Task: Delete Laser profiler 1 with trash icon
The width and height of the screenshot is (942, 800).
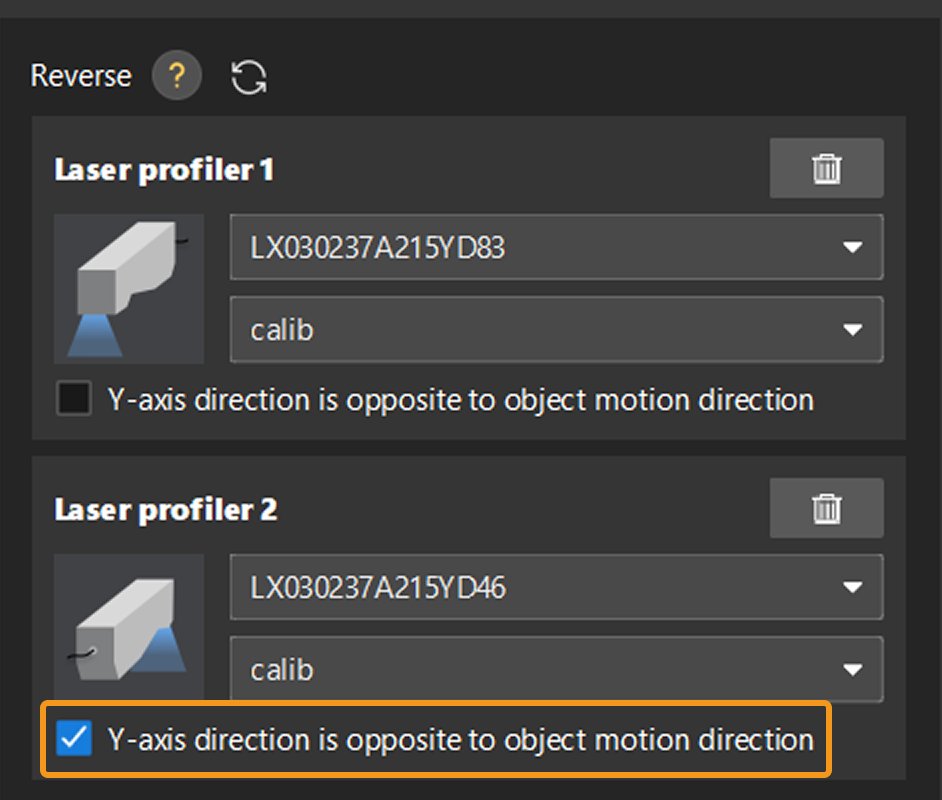Action: click(x=826, y=169)
